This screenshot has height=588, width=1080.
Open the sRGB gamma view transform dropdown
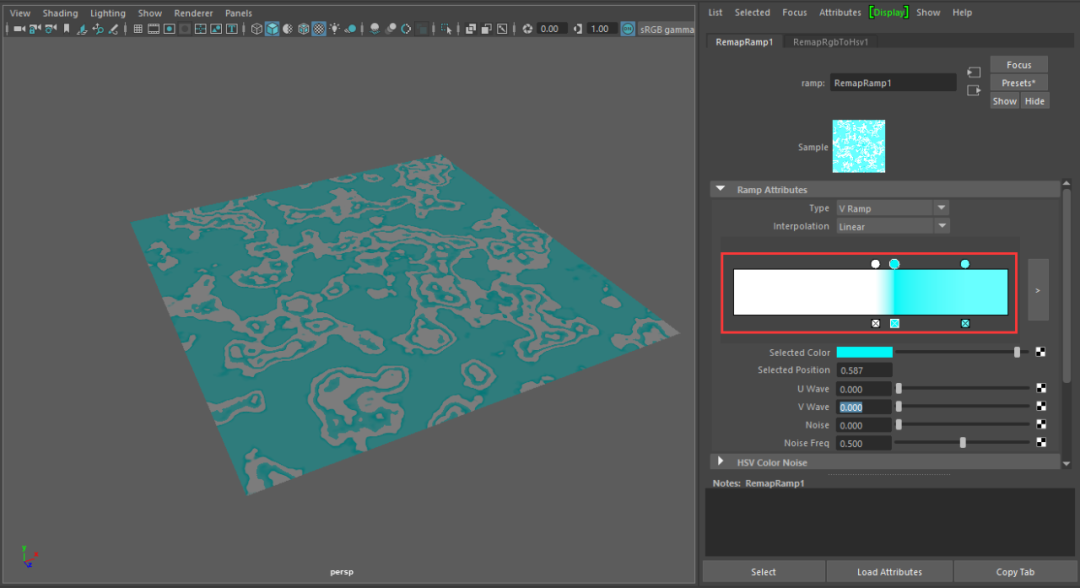pos(666,29)
